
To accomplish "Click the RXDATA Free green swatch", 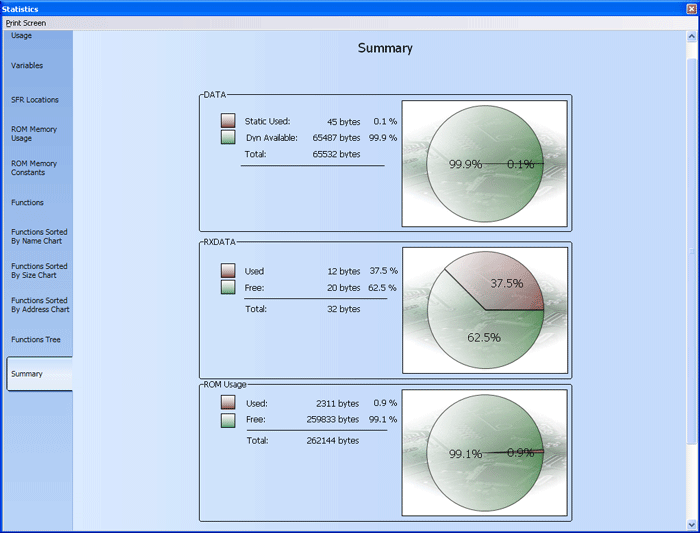I will coord(228,287).
